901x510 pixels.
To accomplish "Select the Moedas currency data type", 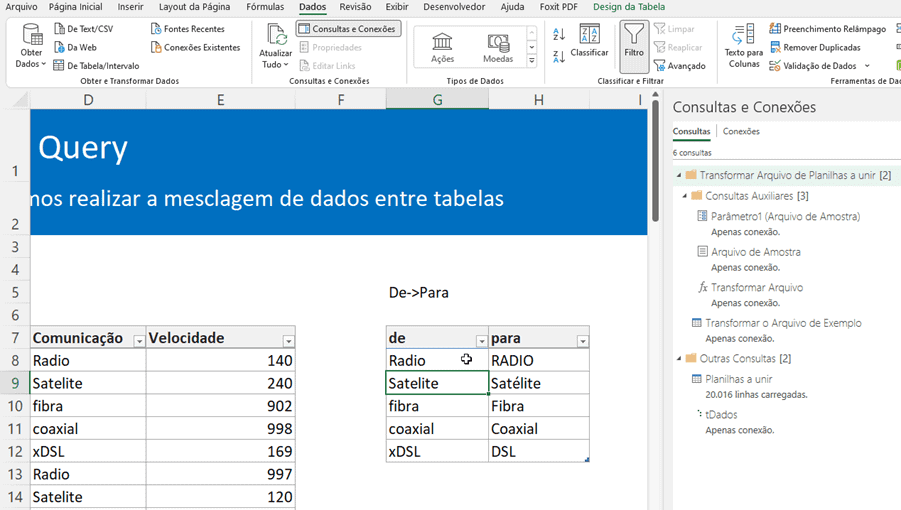I will [498, 47].
